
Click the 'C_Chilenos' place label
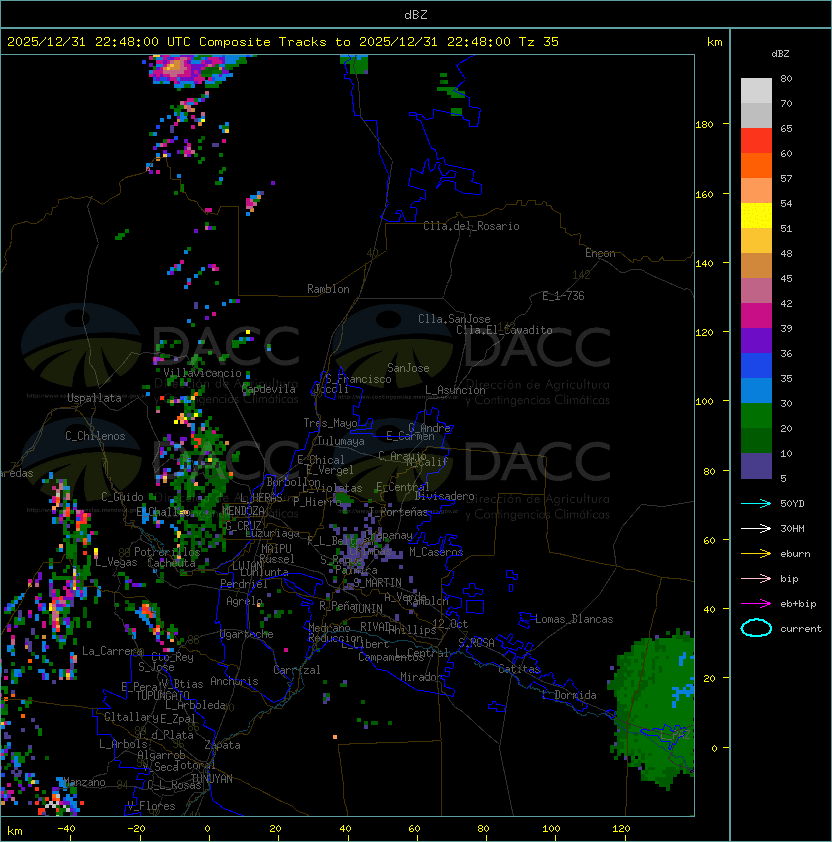95,436
